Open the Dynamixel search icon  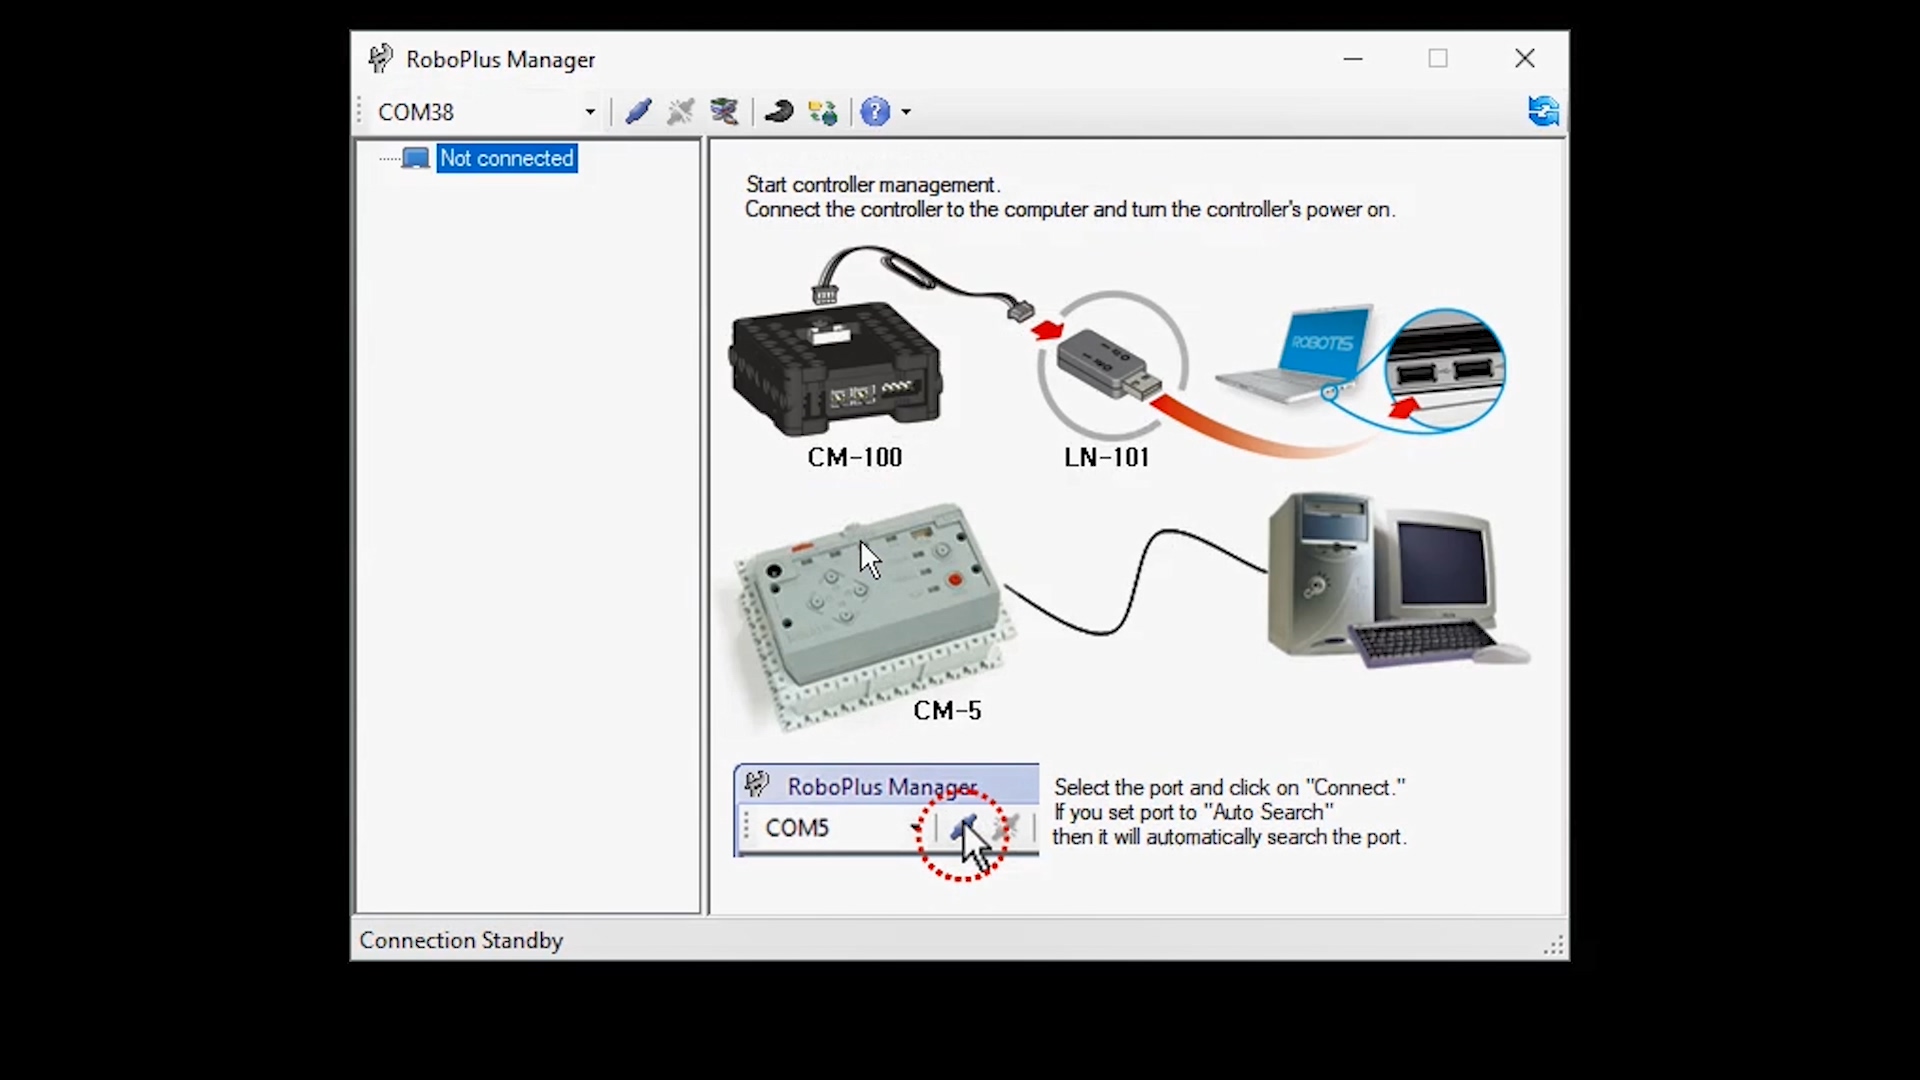click(x=724, y=111)
